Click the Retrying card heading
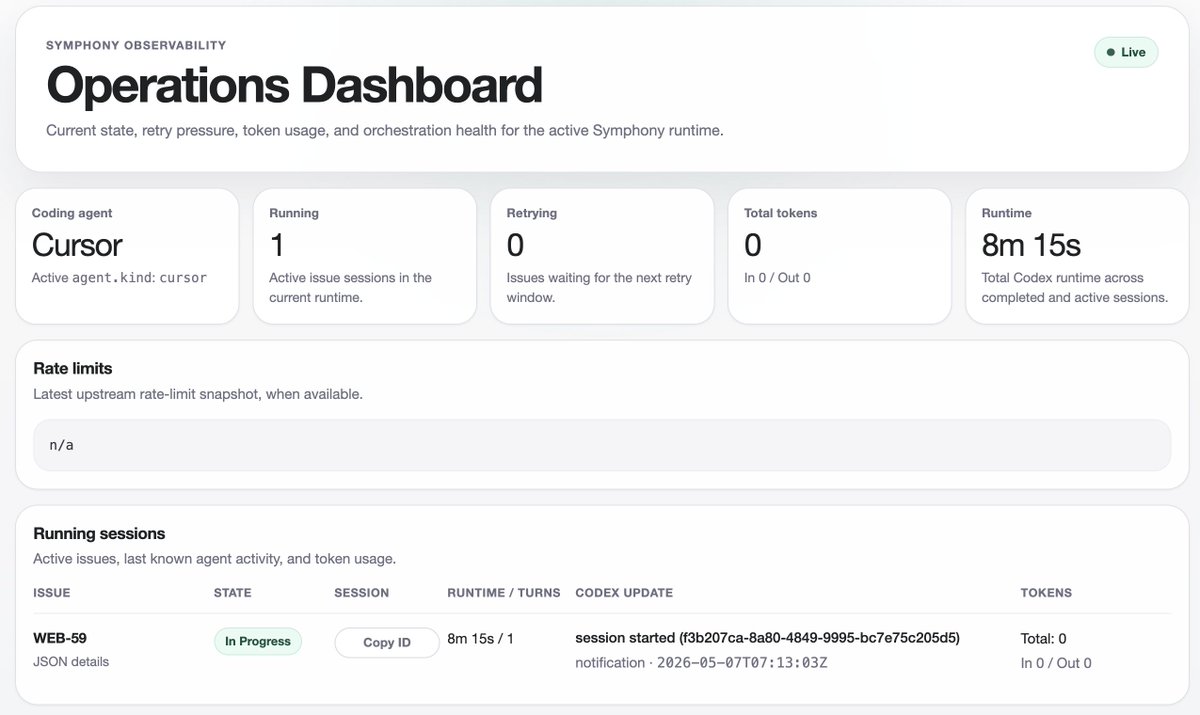The height and width of the screenshot is (715, 1200). (x=532, y=213)
